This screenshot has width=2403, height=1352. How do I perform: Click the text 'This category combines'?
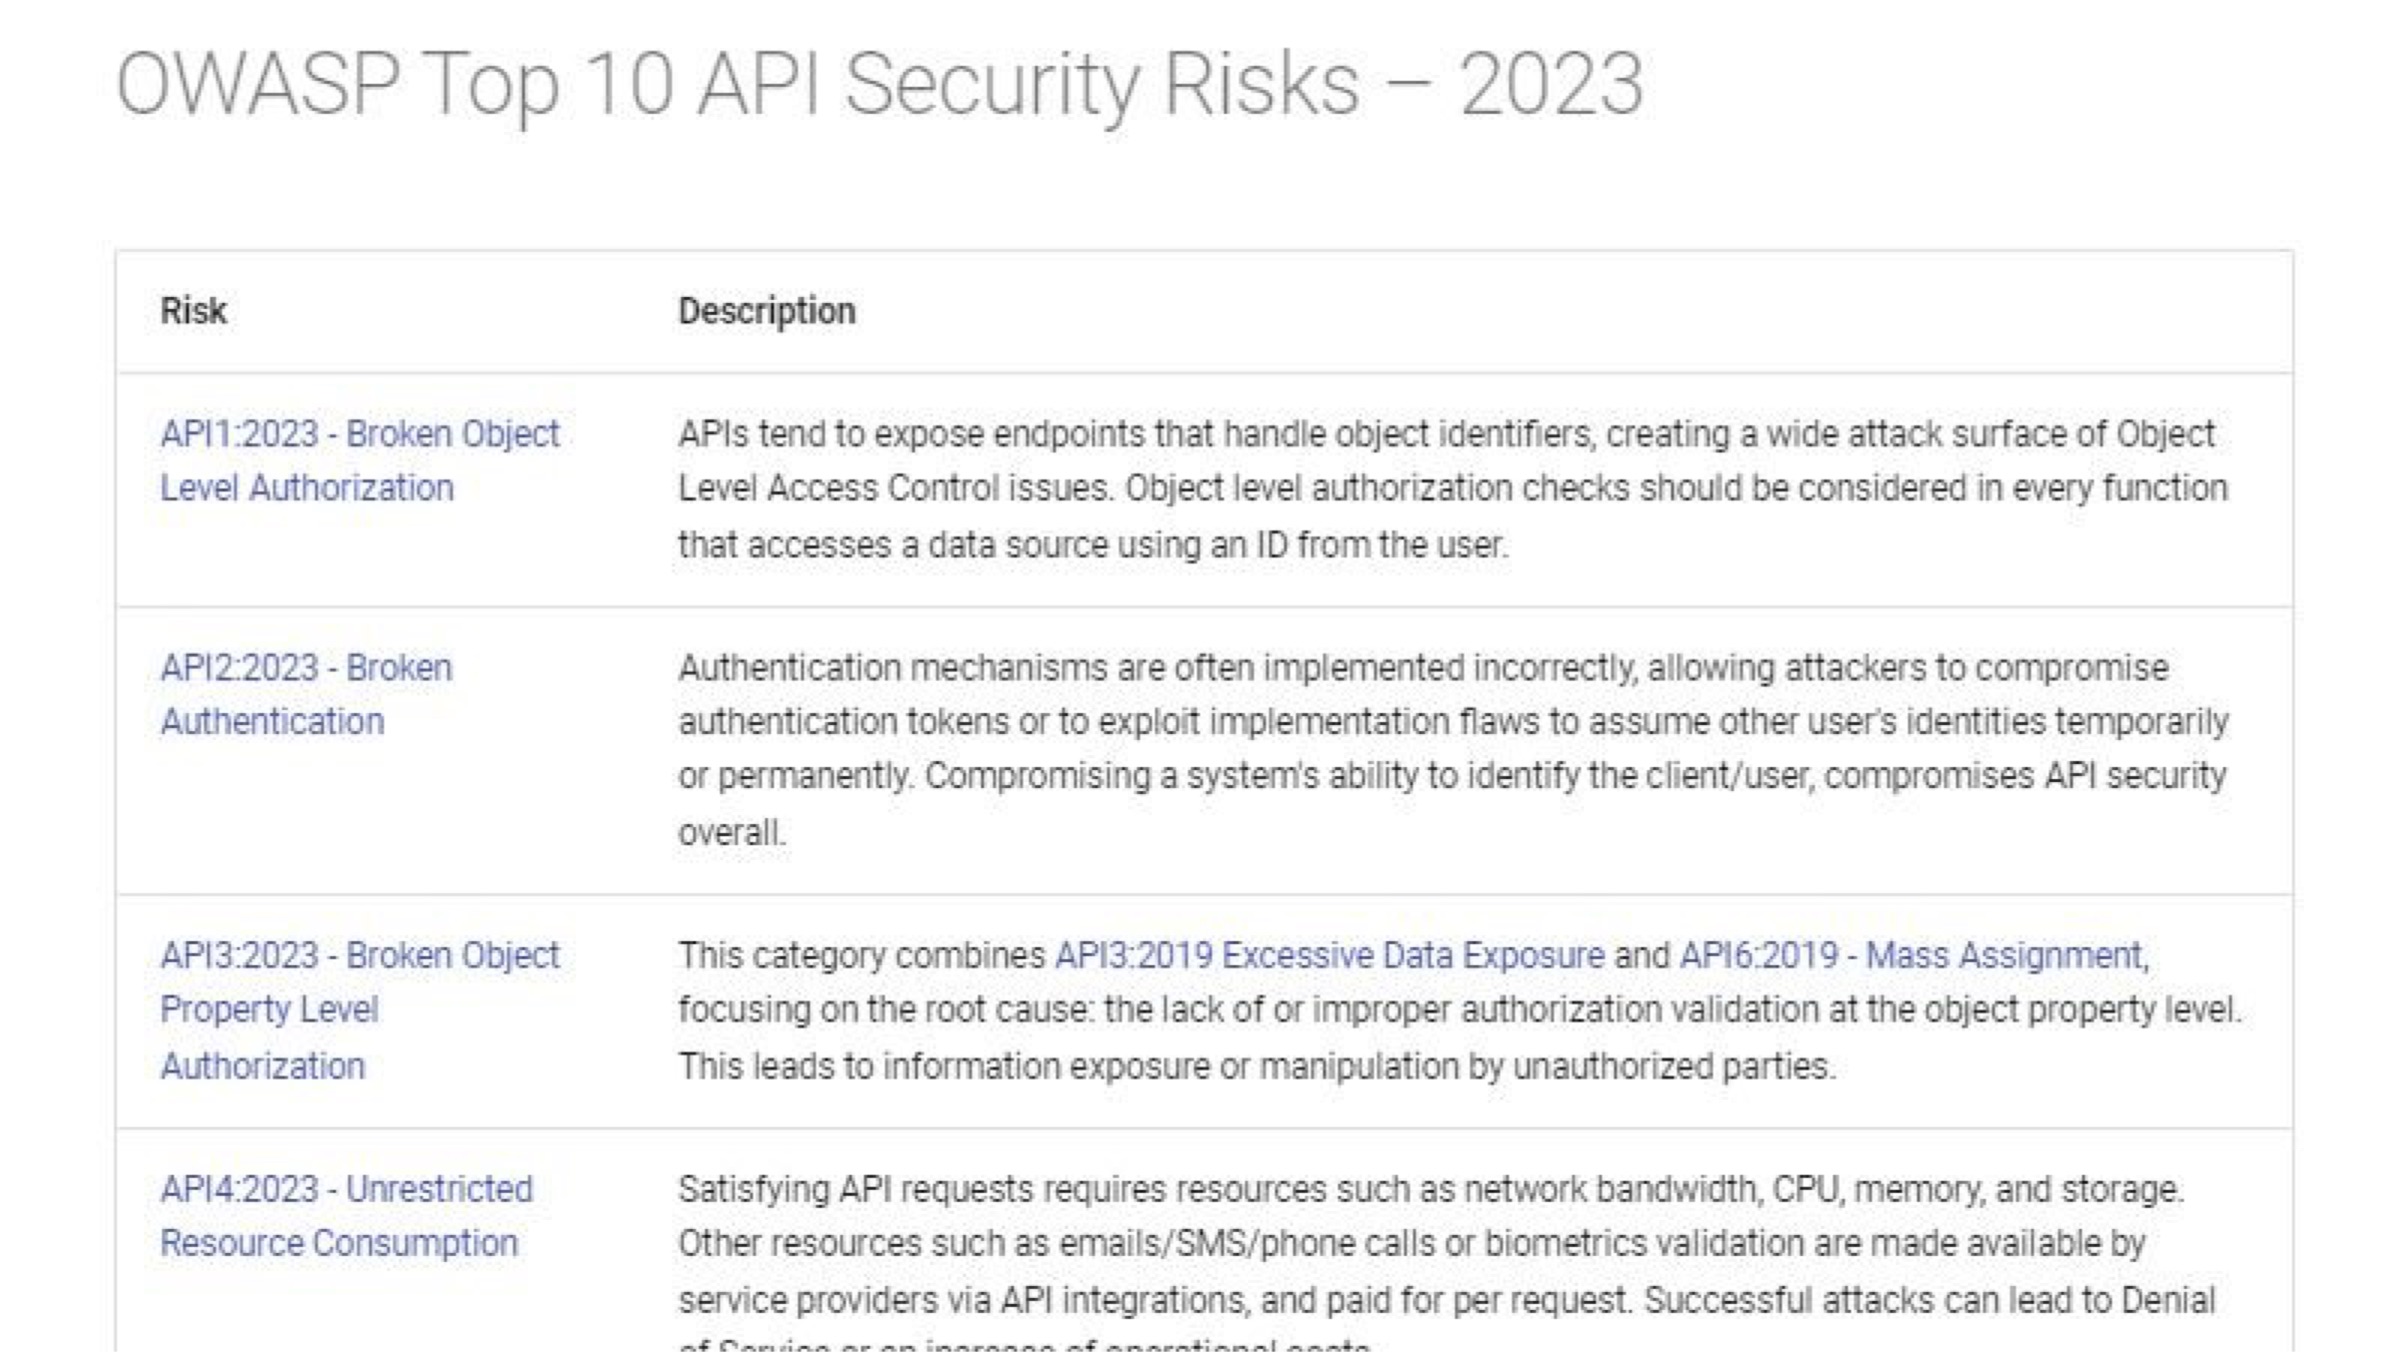861,956
